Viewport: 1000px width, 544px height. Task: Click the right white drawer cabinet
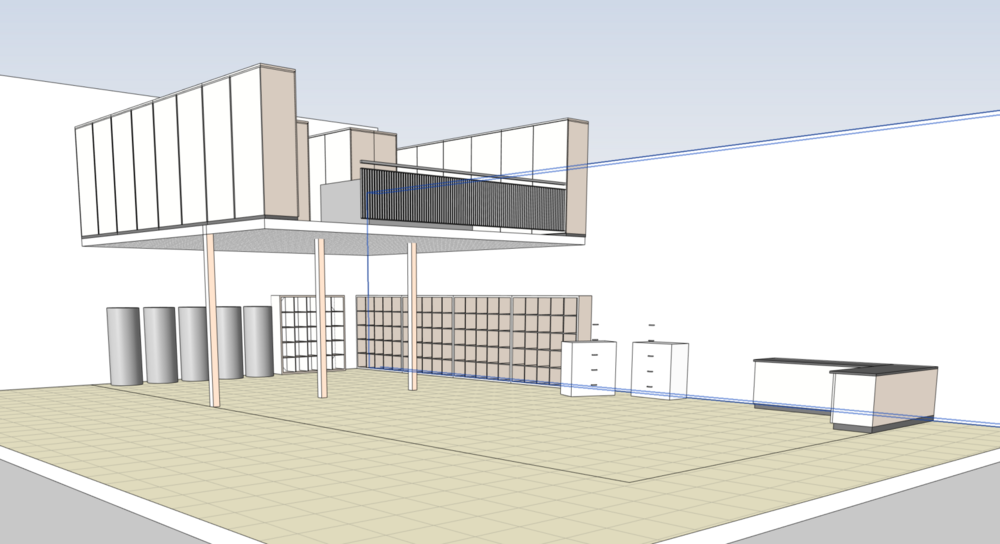(659, 371)
